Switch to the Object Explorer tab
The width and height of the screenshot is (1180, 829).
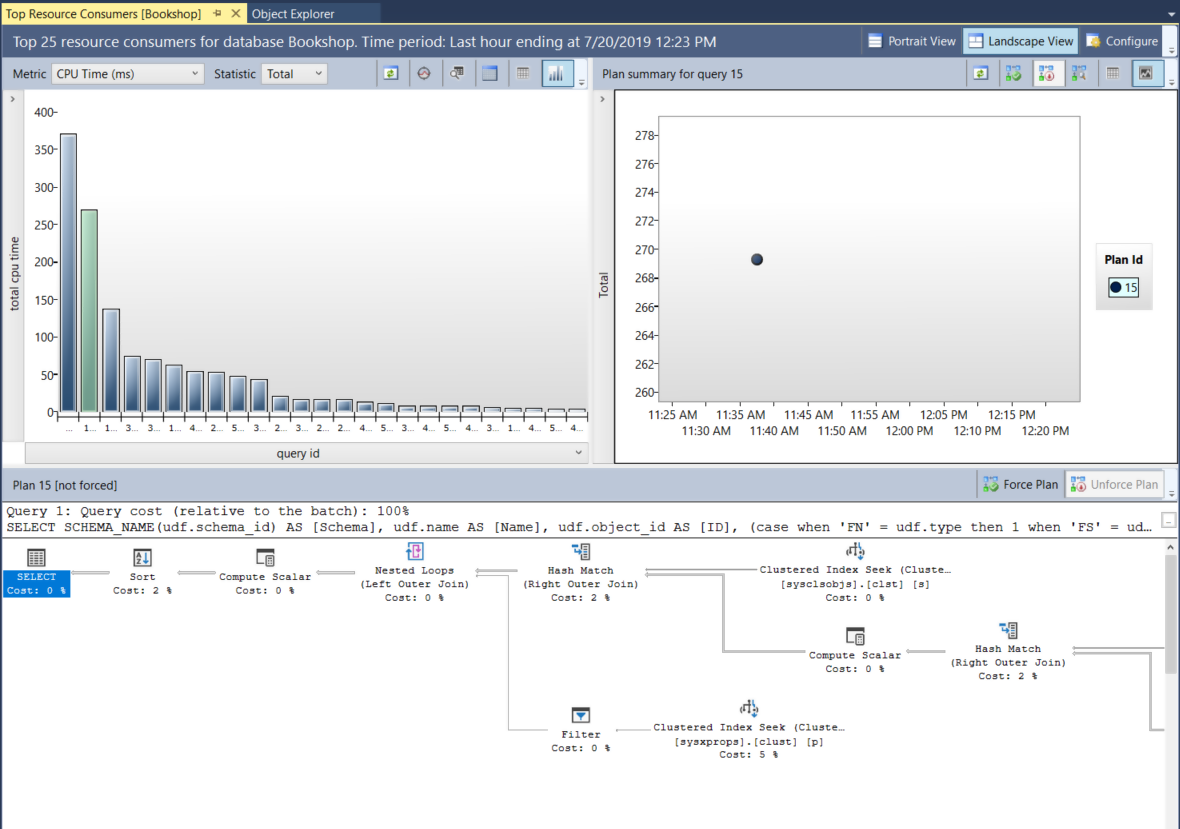293,14
